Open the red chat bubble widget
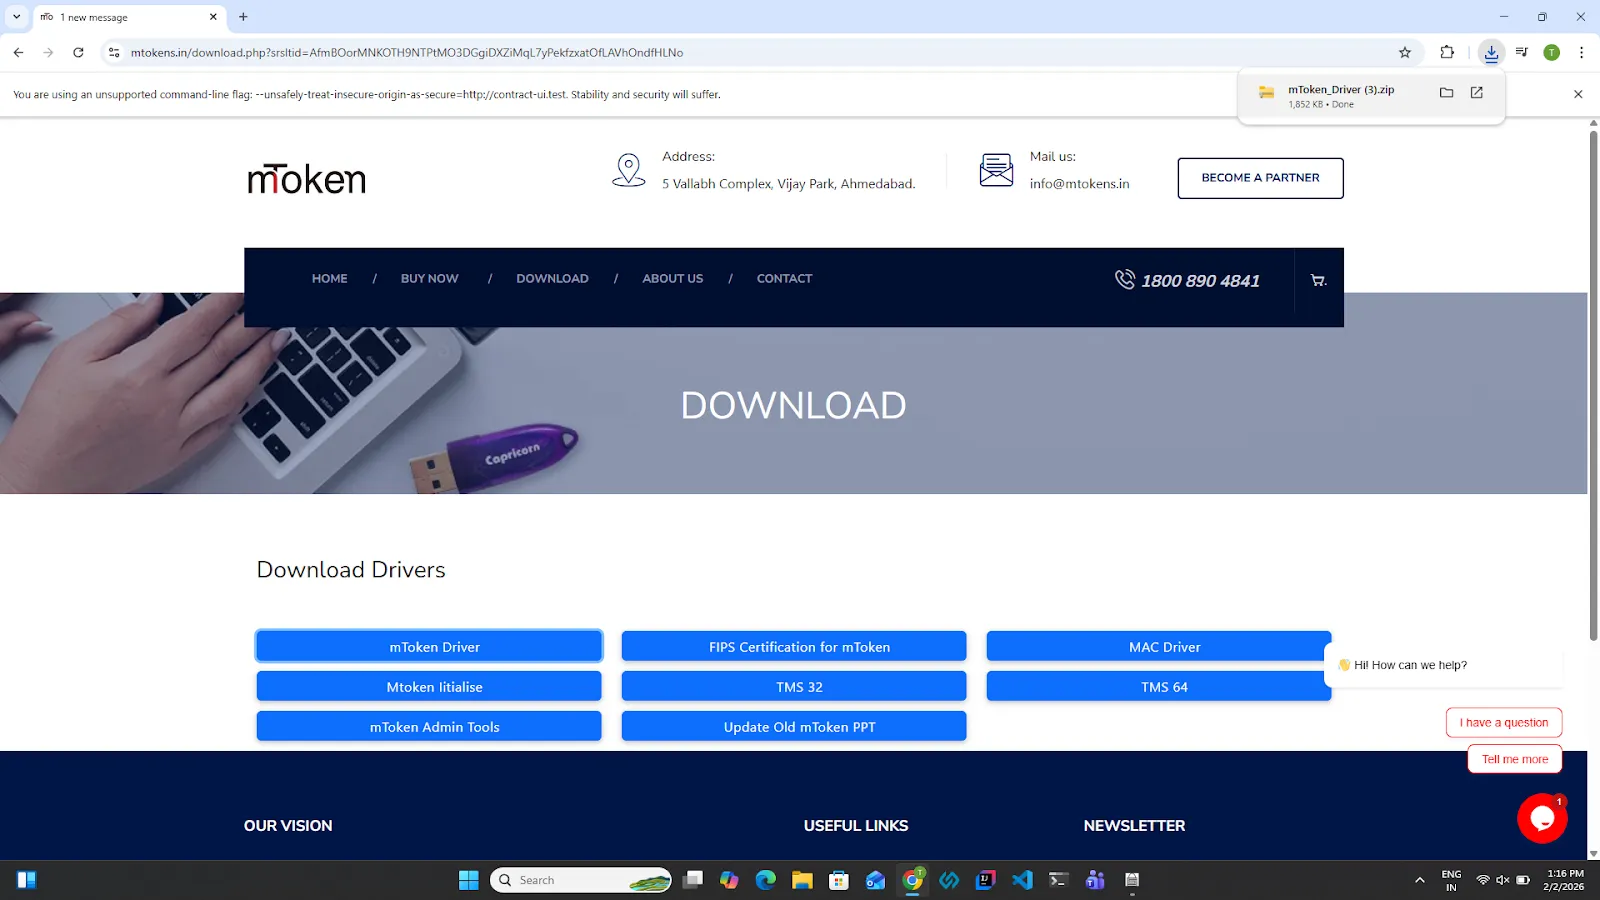 1542,818
